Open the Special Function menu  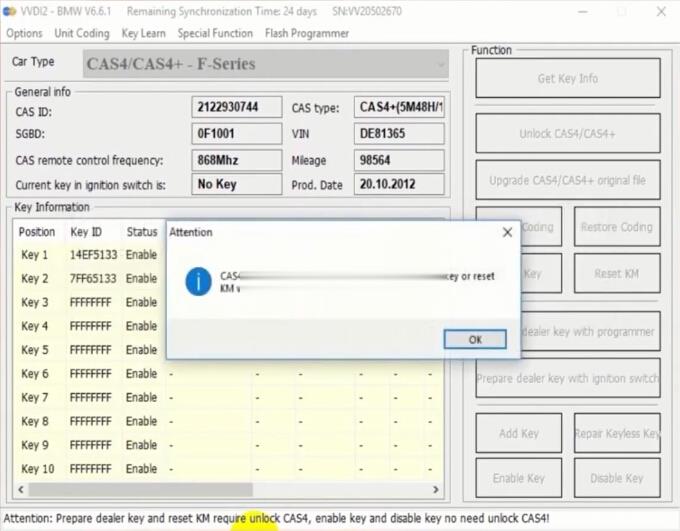(x=215, y=33)
